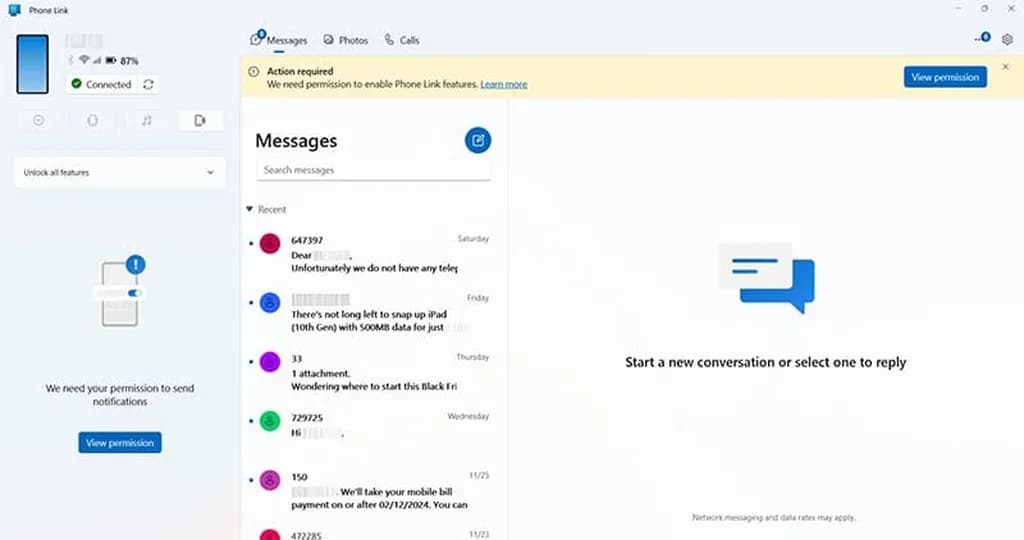The width and height of the screenshot is (1024, 540).
Task: Click the purple avatar for sender 33
Action: coord(269,362)
